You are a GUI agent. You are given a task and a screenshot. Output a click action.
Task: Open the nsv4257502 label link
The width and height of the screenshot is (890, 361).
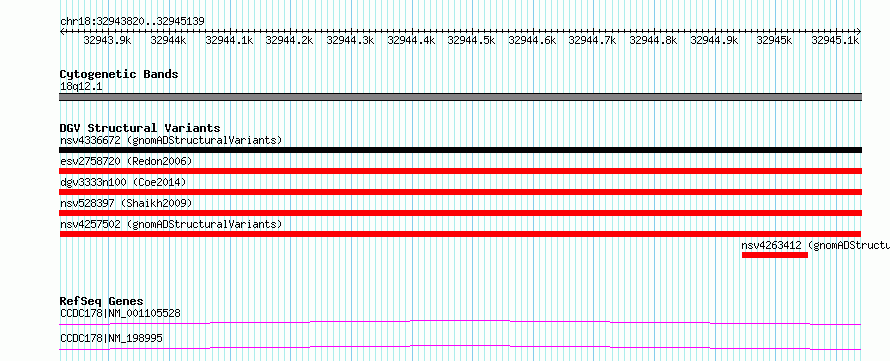tap(171, 224)
